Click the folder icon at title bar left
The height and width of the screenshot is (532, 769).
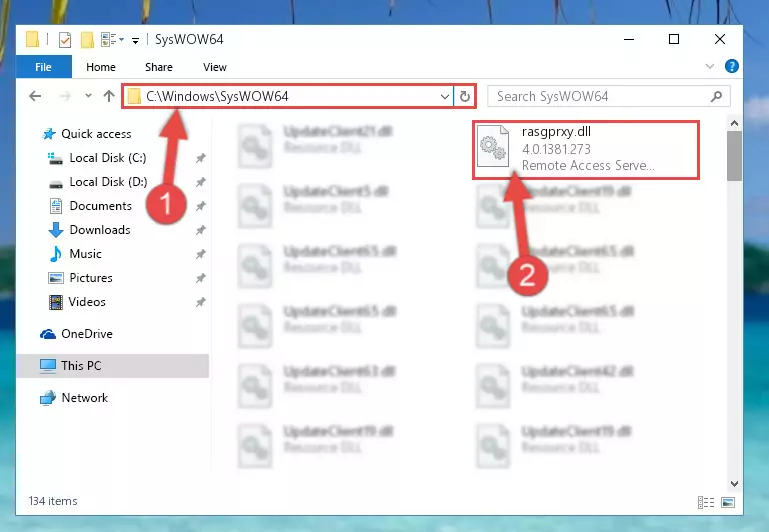(32, 39)
